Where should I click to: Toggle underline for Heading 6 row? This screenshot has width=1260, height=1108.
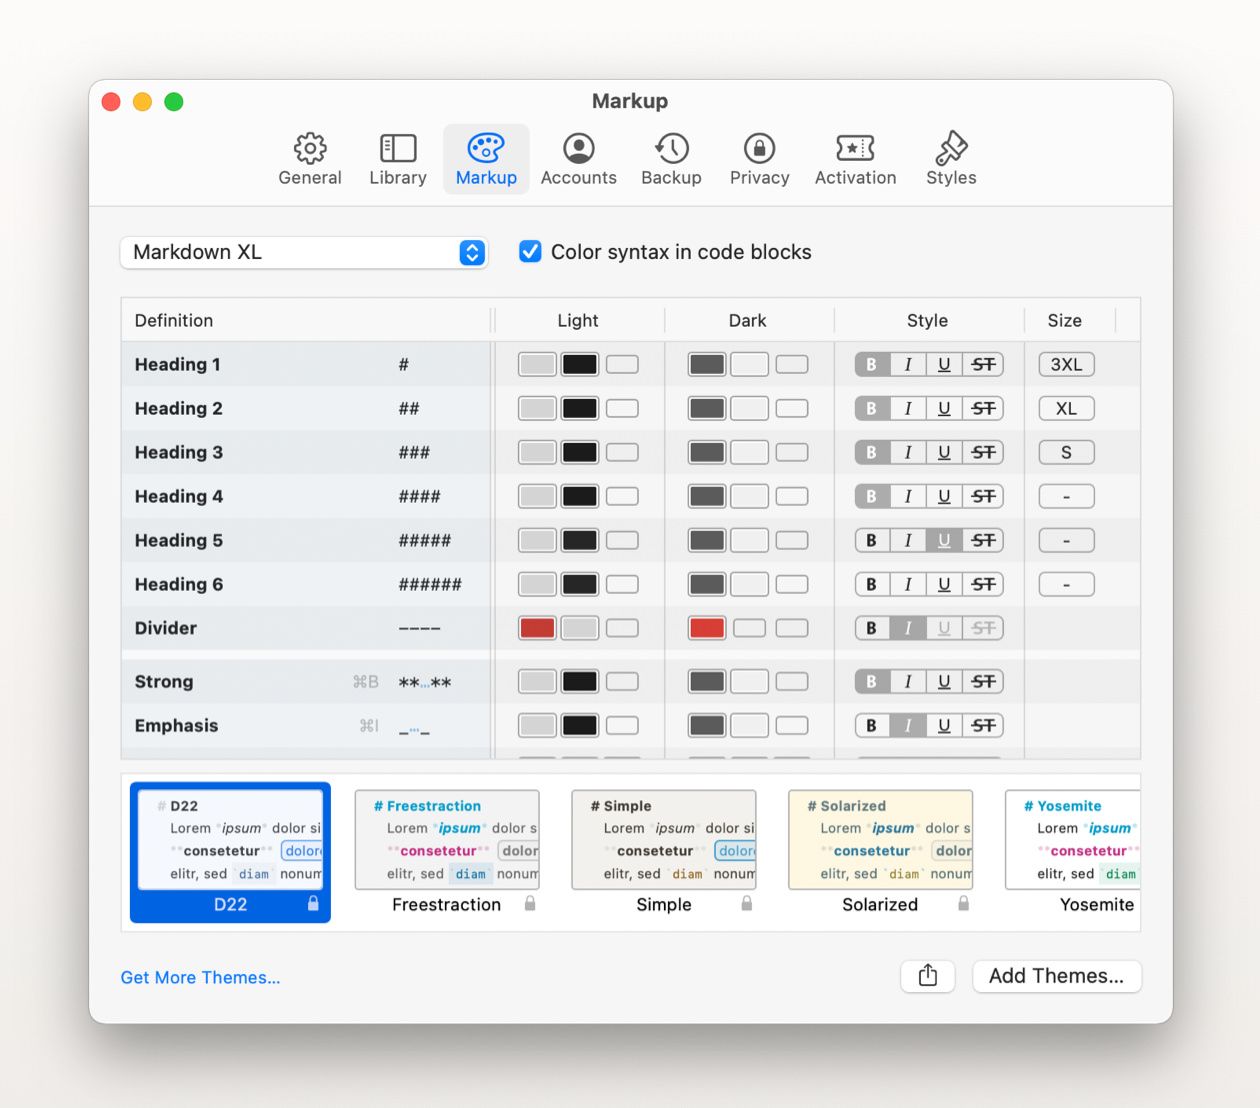(x=944, y=584)
